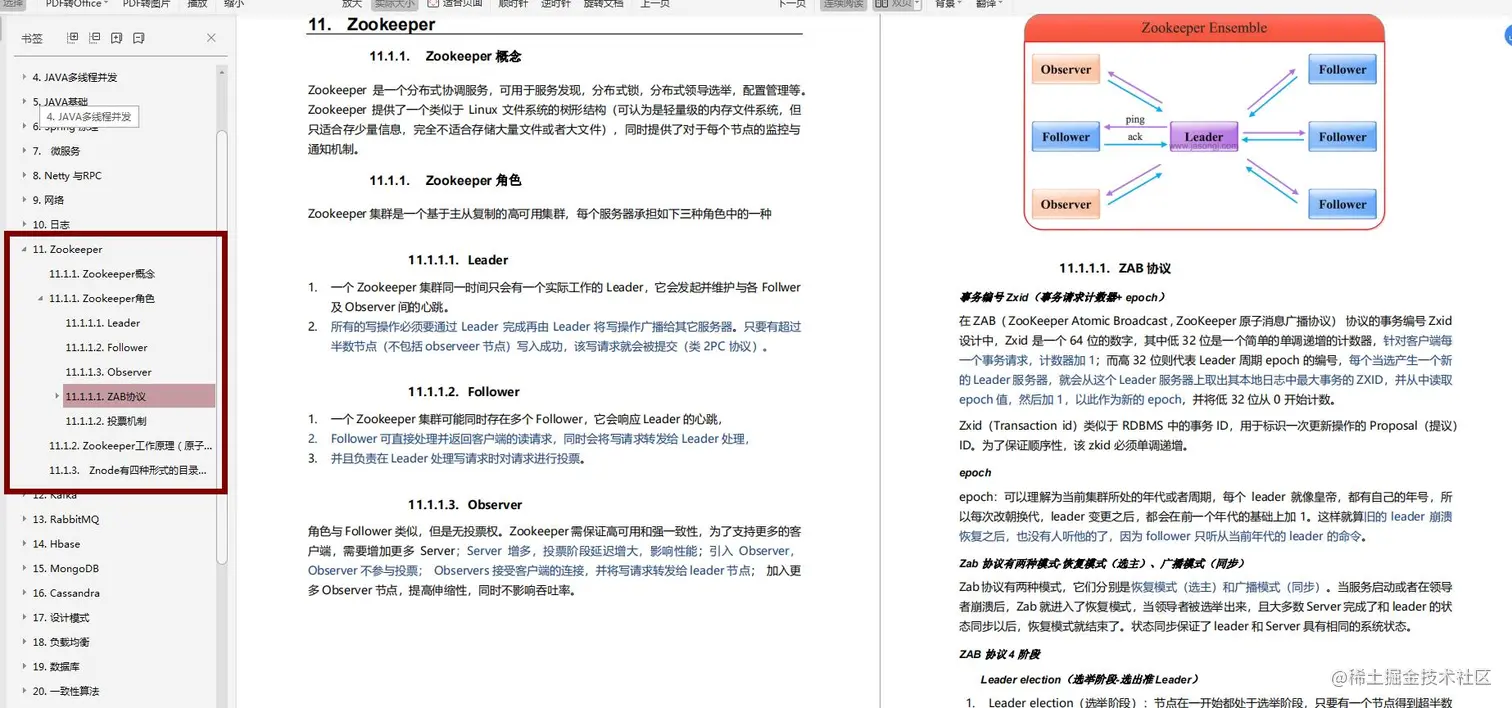Expand the 8. Netty 与RPC bookmark

pos(24,176)
